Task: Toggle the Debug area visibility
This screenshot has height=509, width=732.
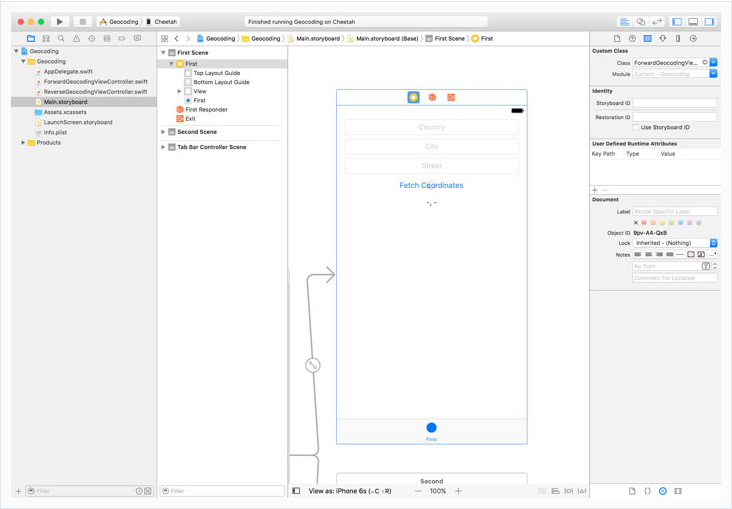Action: pos(693,21)
